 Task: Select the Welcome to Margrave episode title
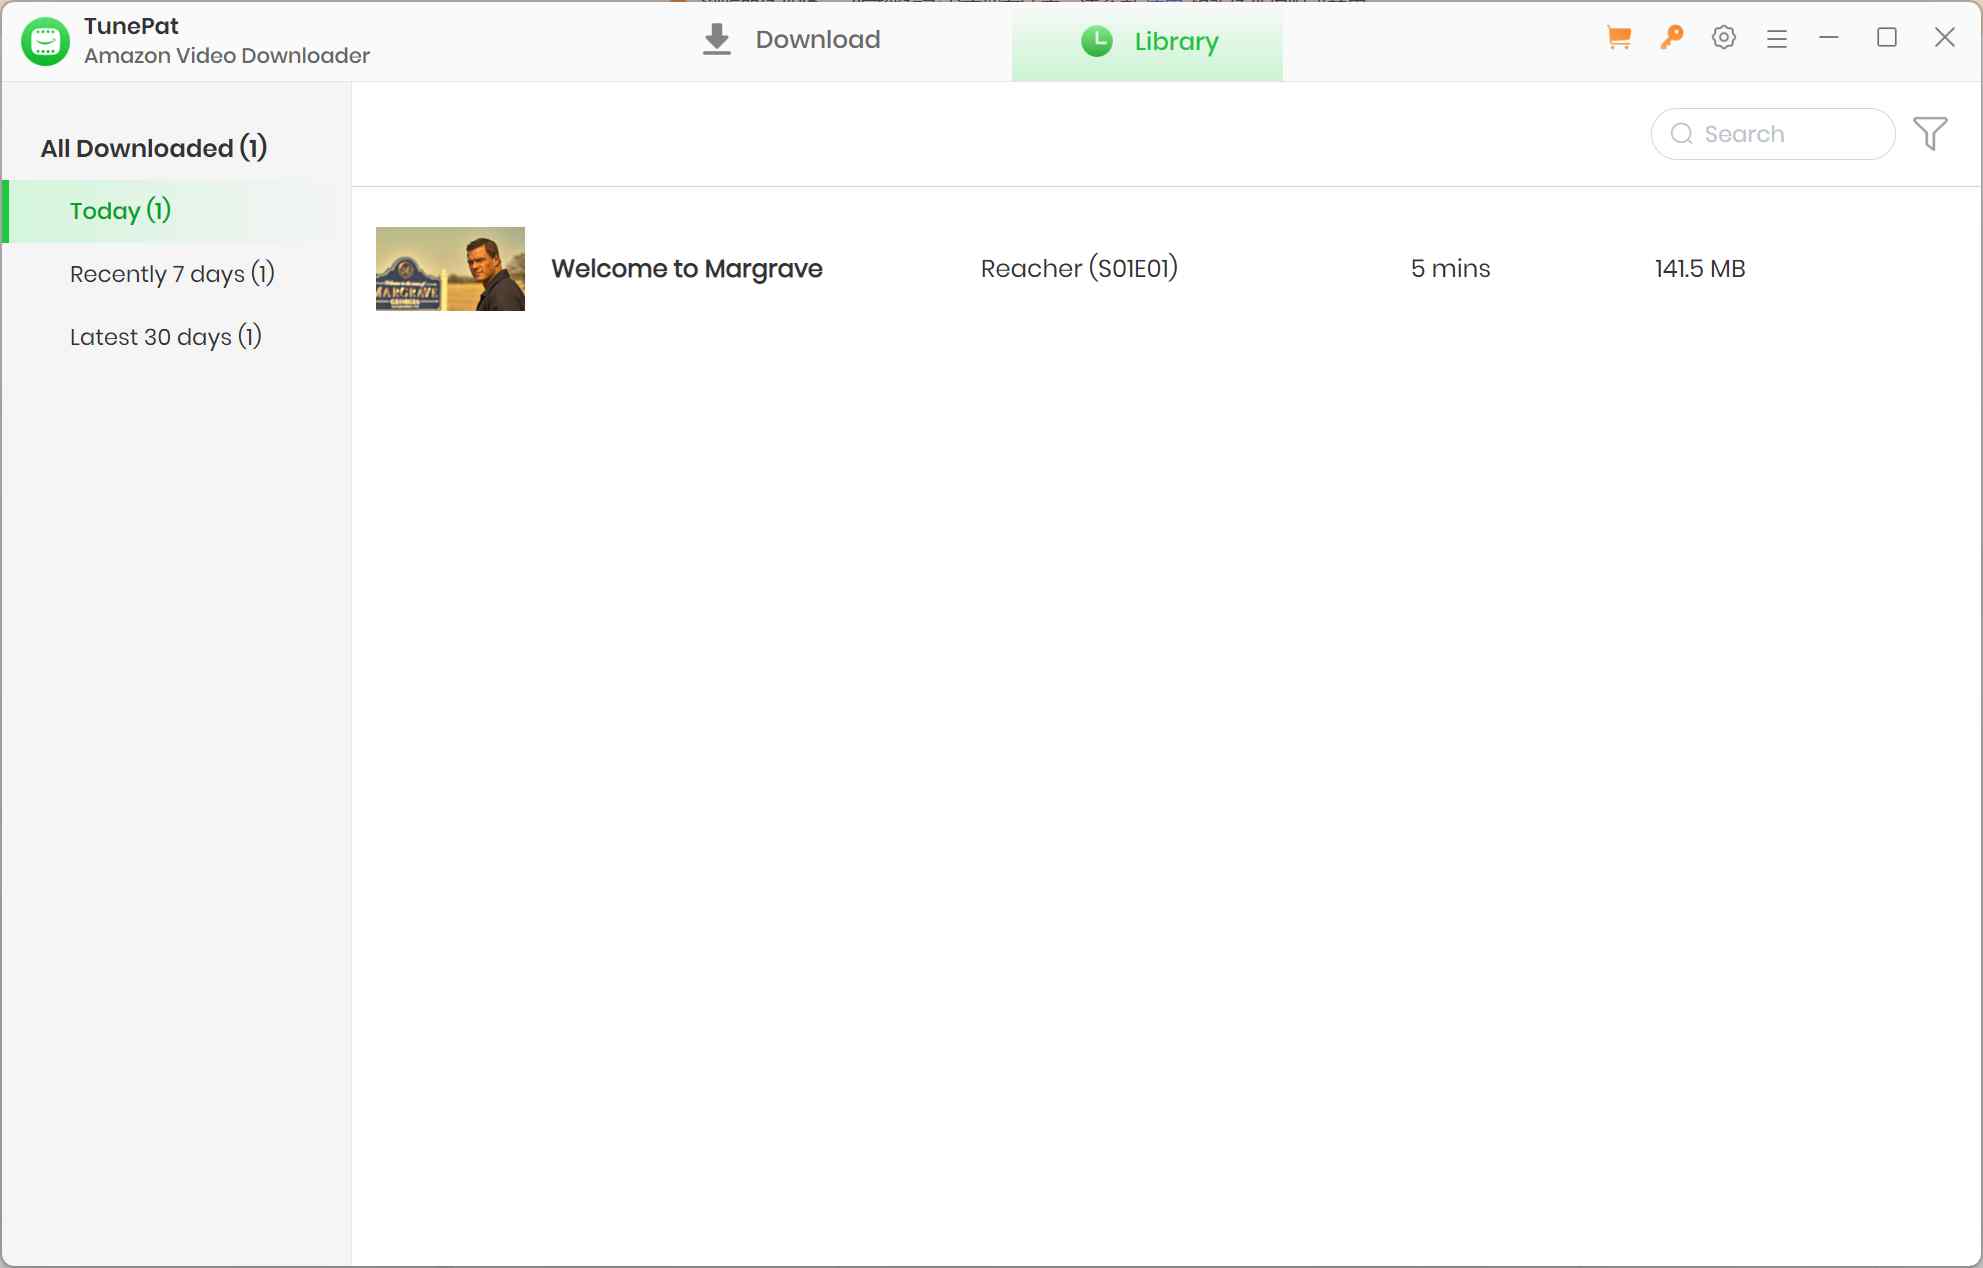pyautogui.click(x=687, y=268)
